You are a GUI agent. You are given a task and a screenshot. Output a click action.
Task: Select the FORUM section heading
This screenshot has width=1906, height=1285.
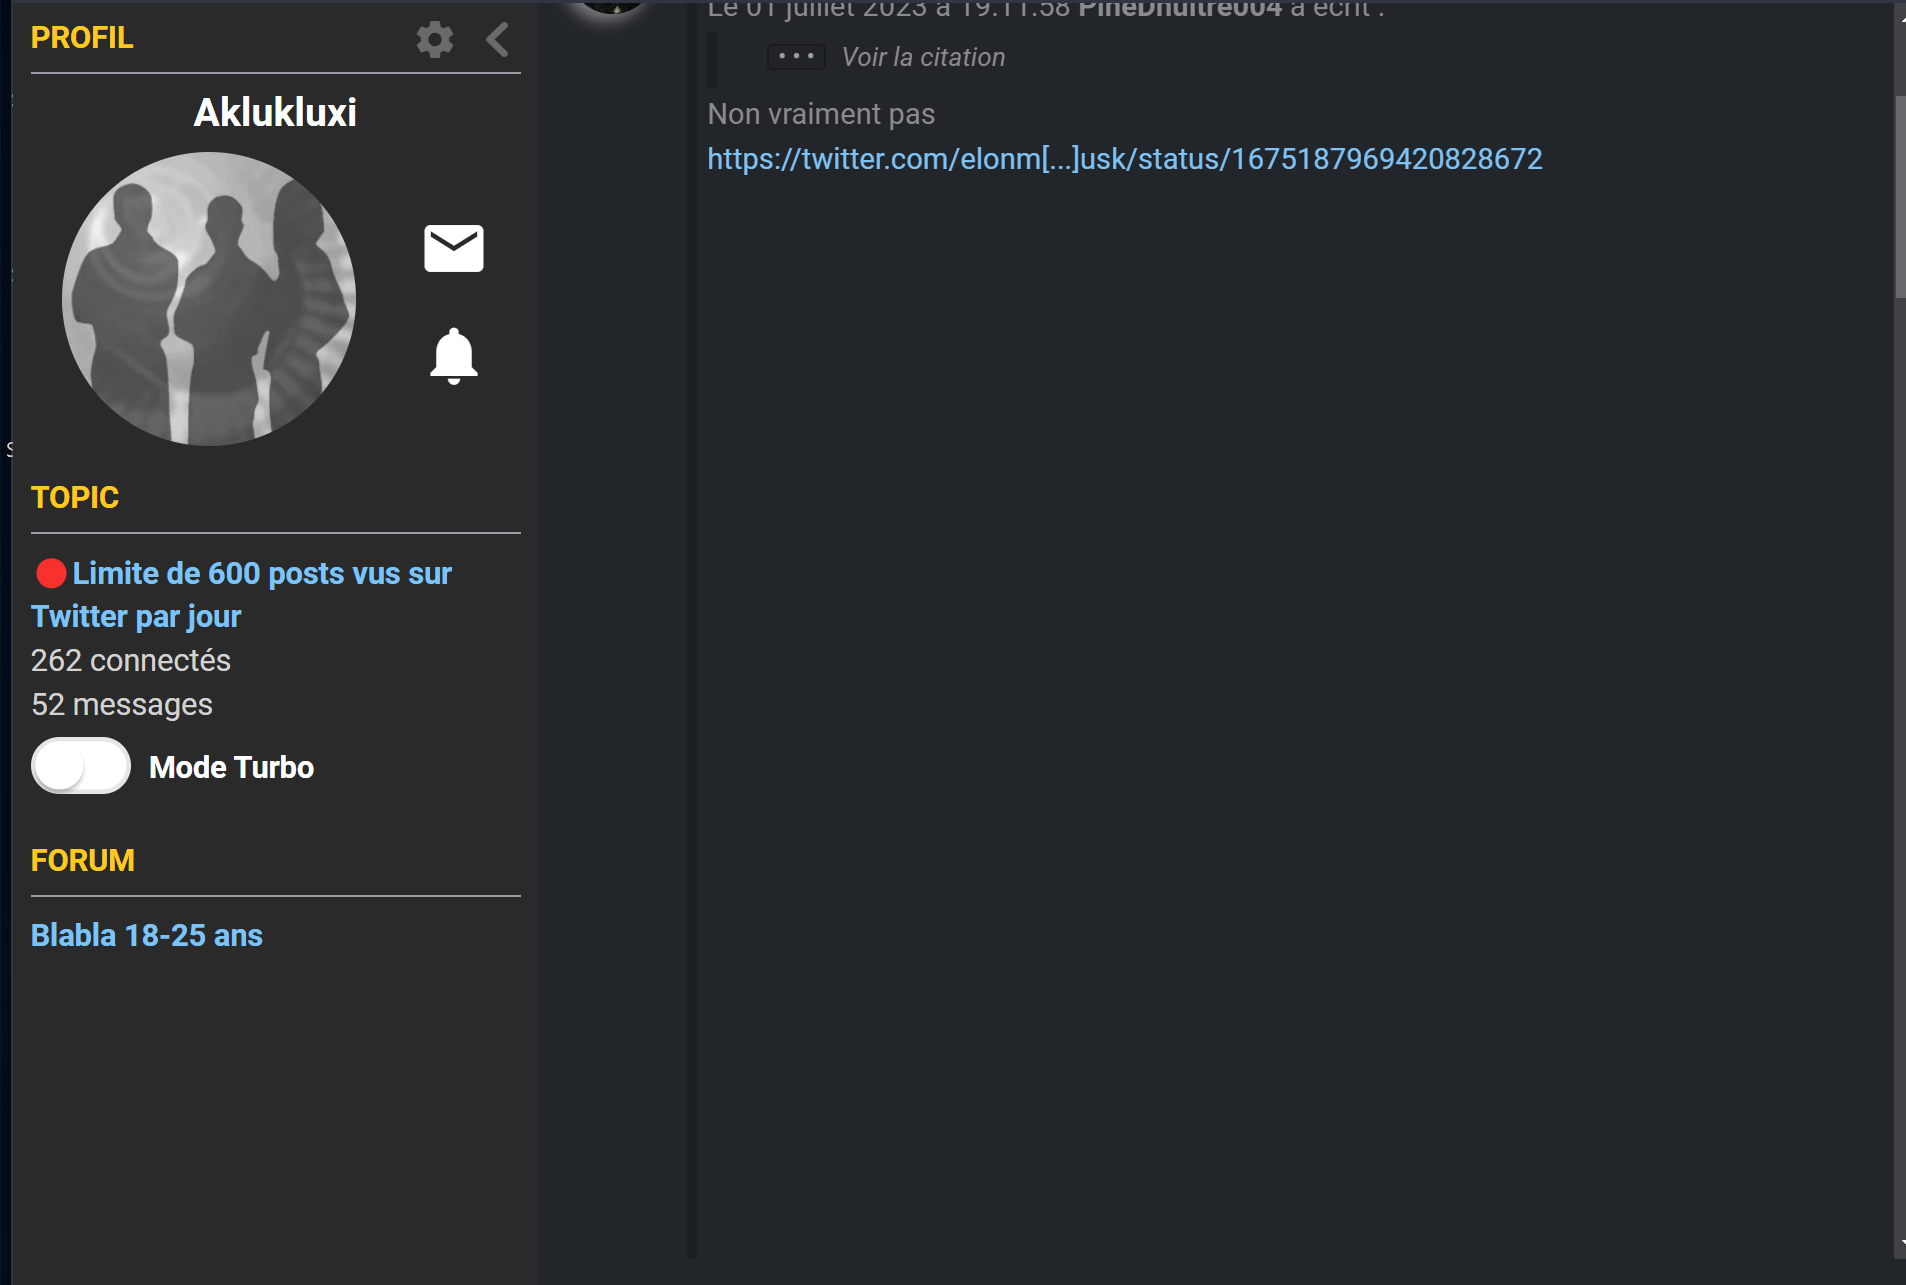pyautogui.click(x=83, y=860)
